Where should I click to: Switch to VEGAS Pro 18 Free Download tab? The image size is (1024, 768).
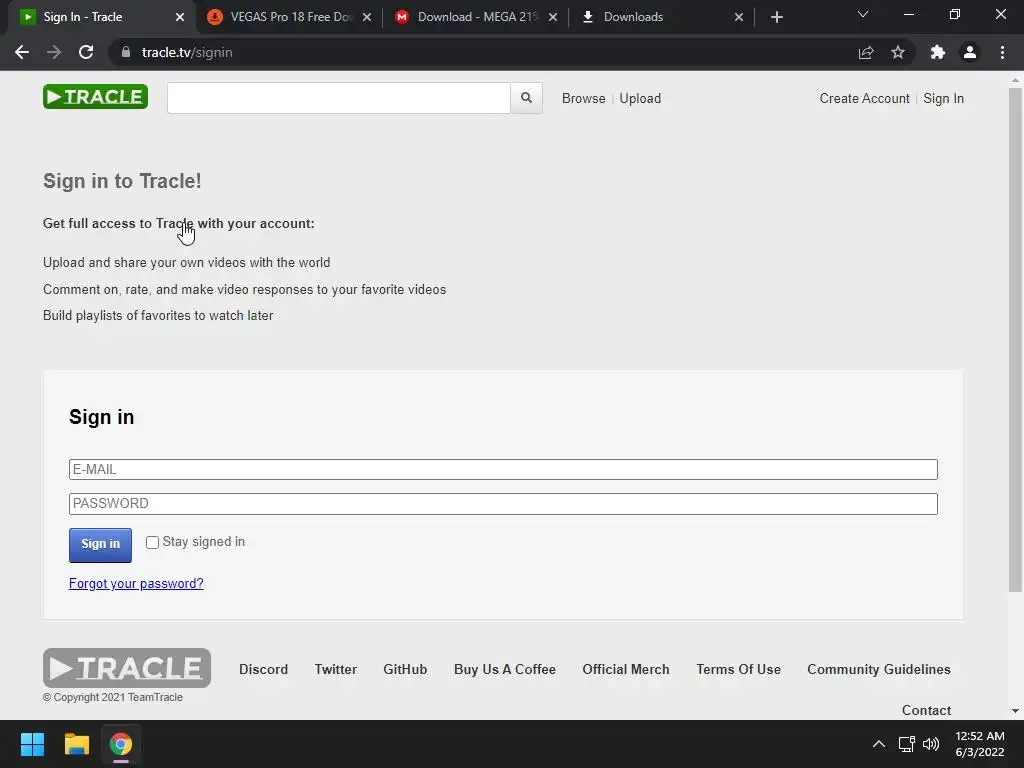click(x=289, y=17)
